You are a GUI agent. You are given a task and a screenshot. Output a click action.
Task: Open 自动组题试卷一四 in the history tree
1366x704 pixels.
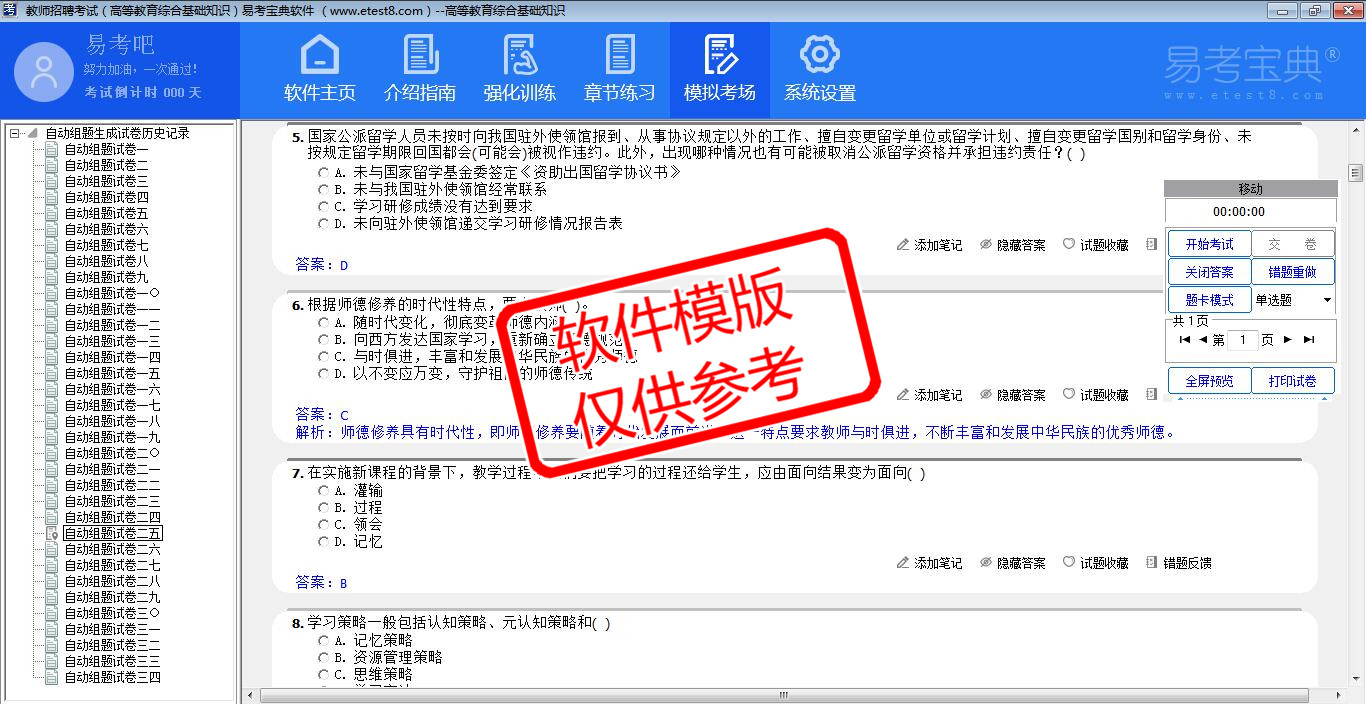tap(112, 357)
